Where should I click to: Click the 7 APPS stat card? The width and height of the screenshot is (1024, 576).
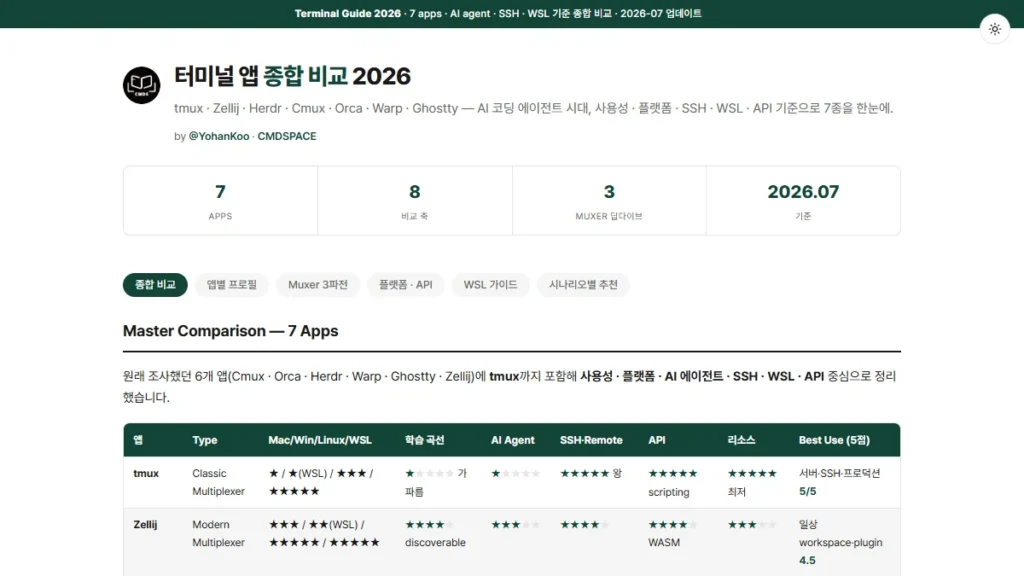[220, 200]
